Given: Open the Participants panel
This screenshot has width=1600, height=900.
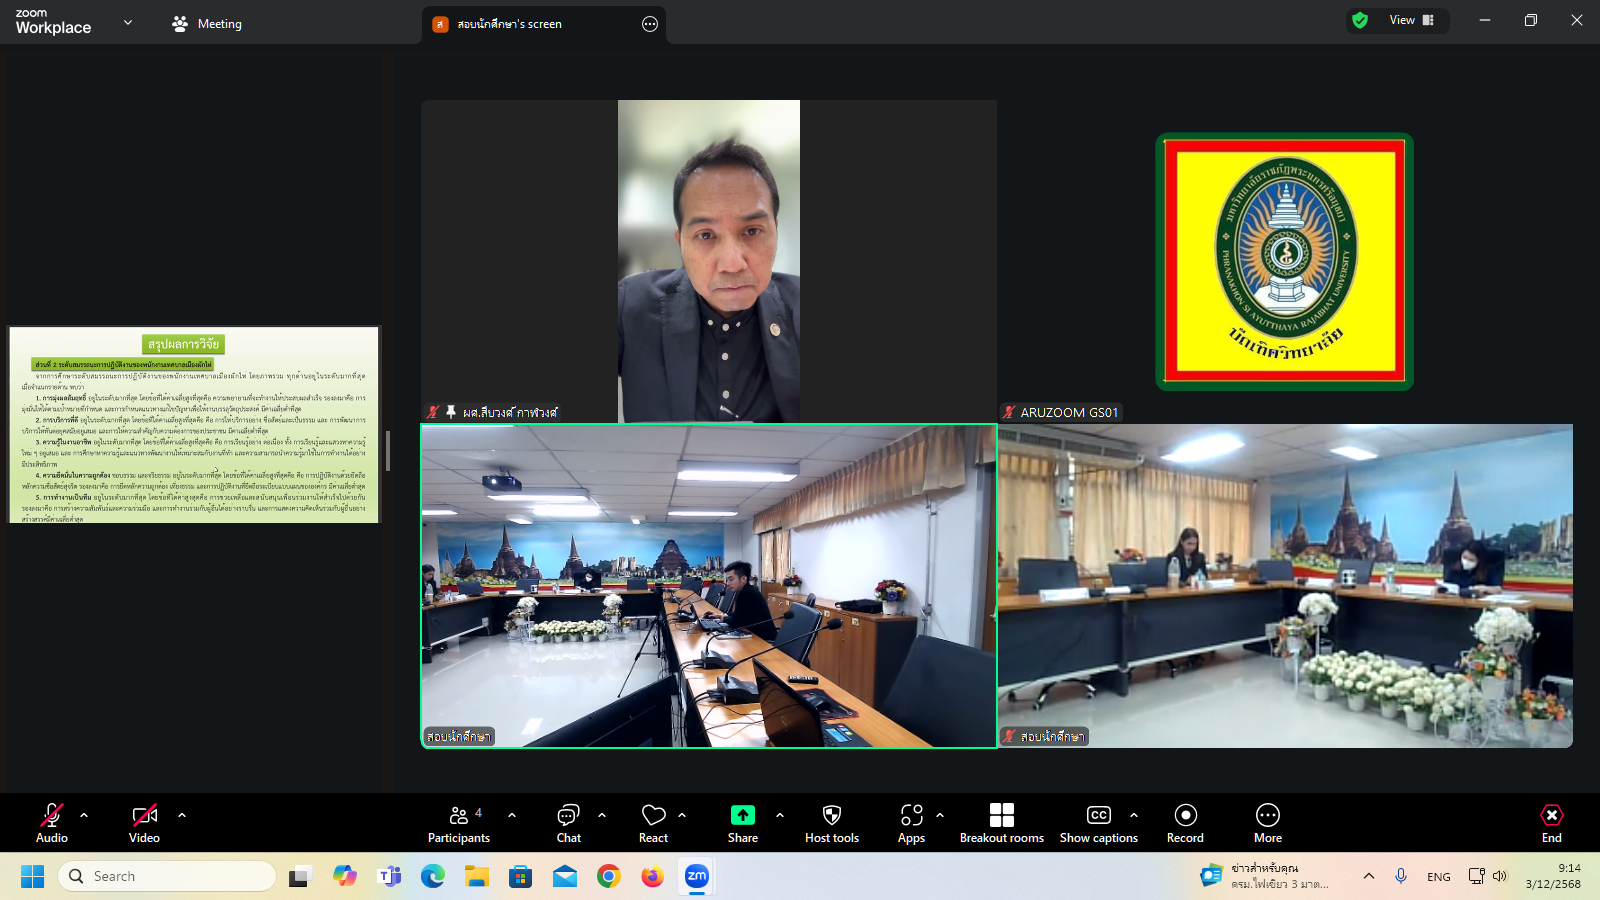Looking at the screenshot, I should (x=459, y=823).
